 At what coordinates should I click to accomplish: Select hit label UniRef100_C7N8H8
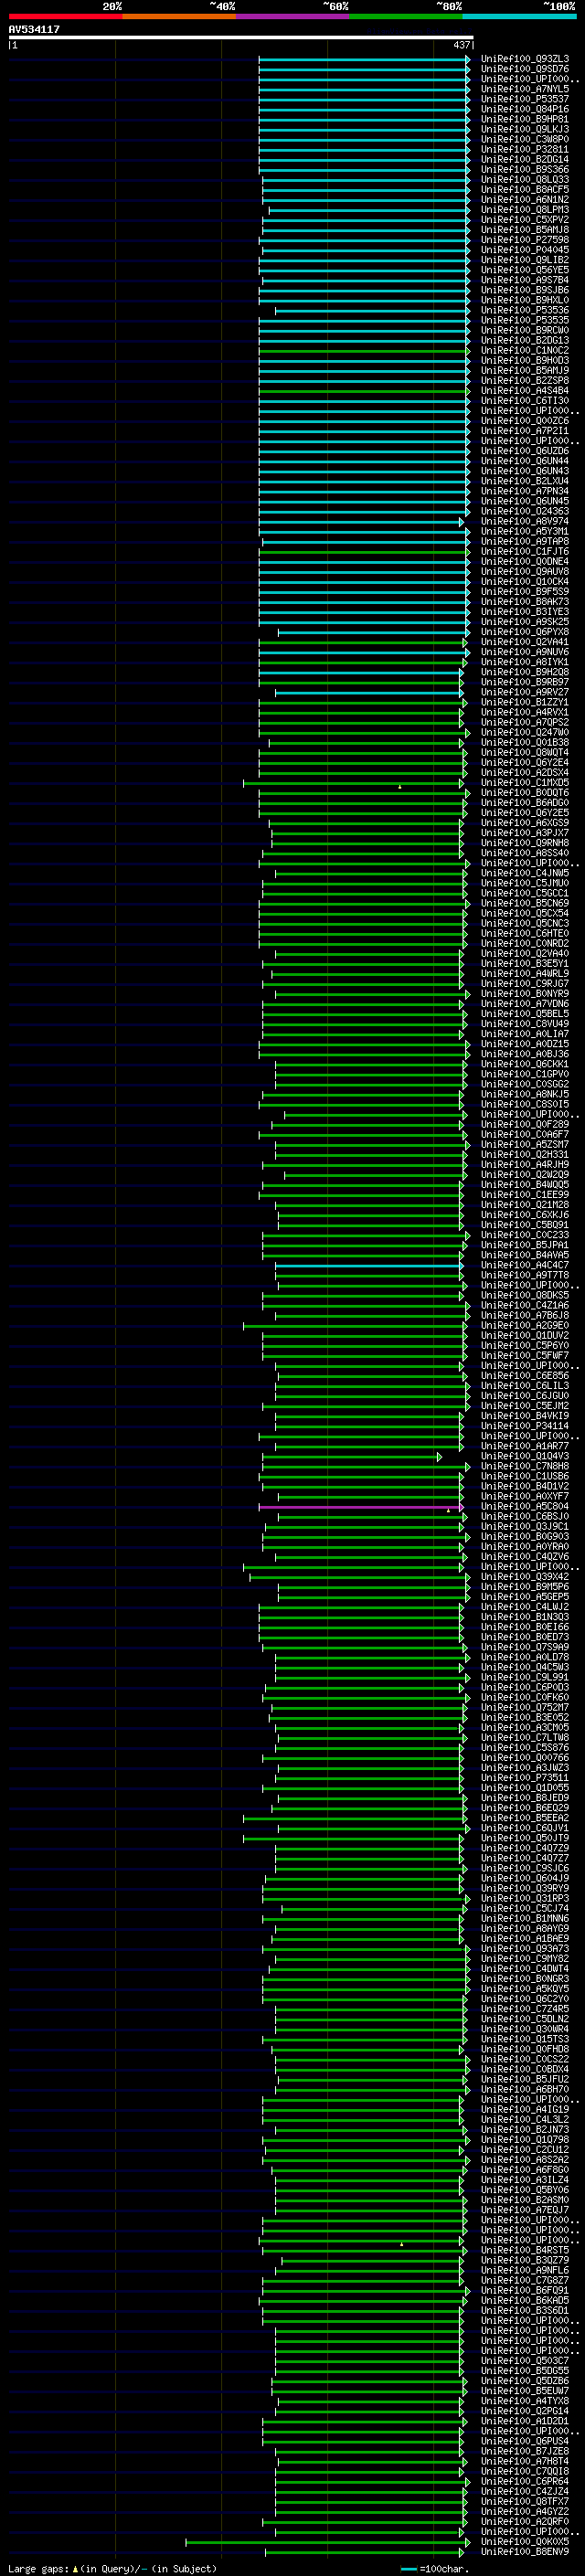tap(524, 1466)
